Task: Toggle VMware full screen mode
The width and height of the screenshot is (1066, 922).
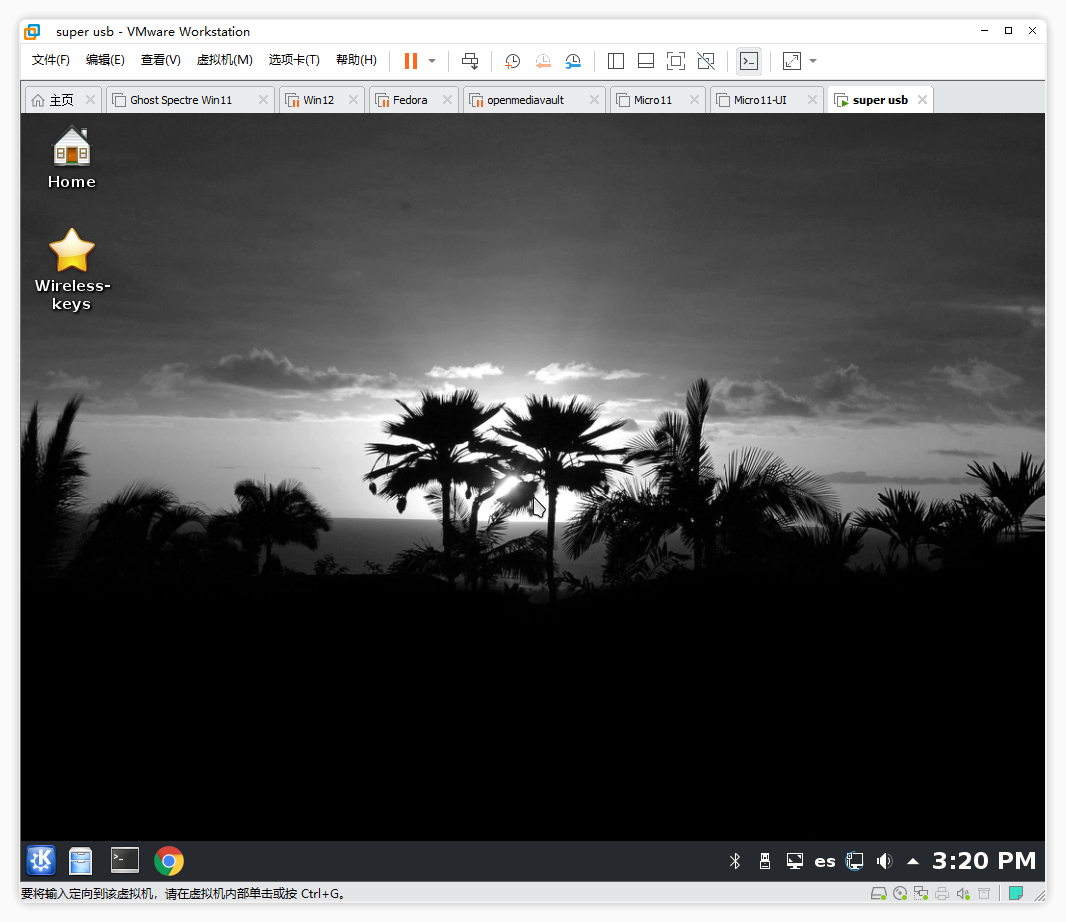Action: point(676,61)
